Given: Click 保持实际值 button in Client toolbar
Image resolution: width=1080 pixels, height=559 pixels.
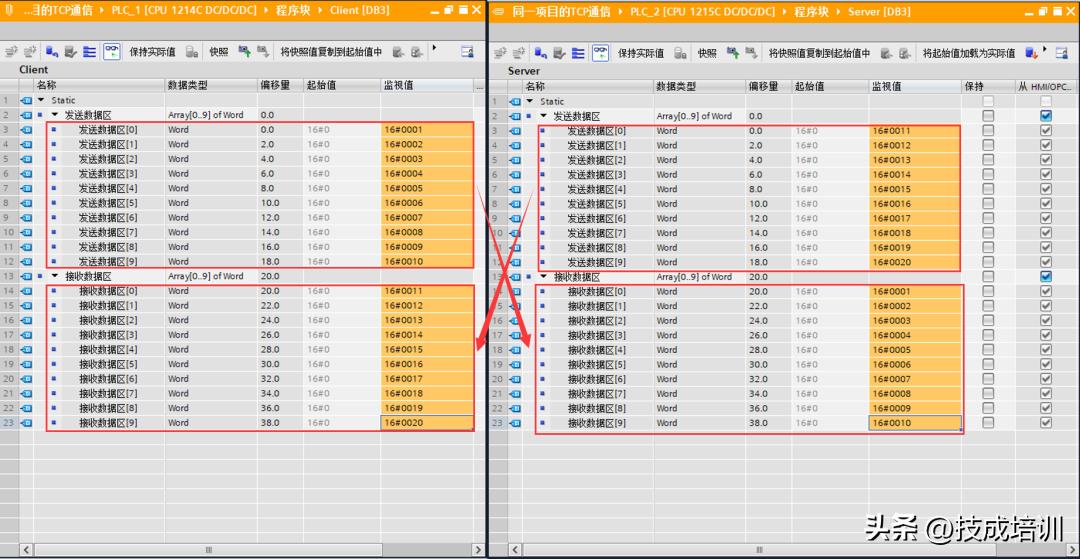Looking at the screenshot, I should tap(152, 52).
